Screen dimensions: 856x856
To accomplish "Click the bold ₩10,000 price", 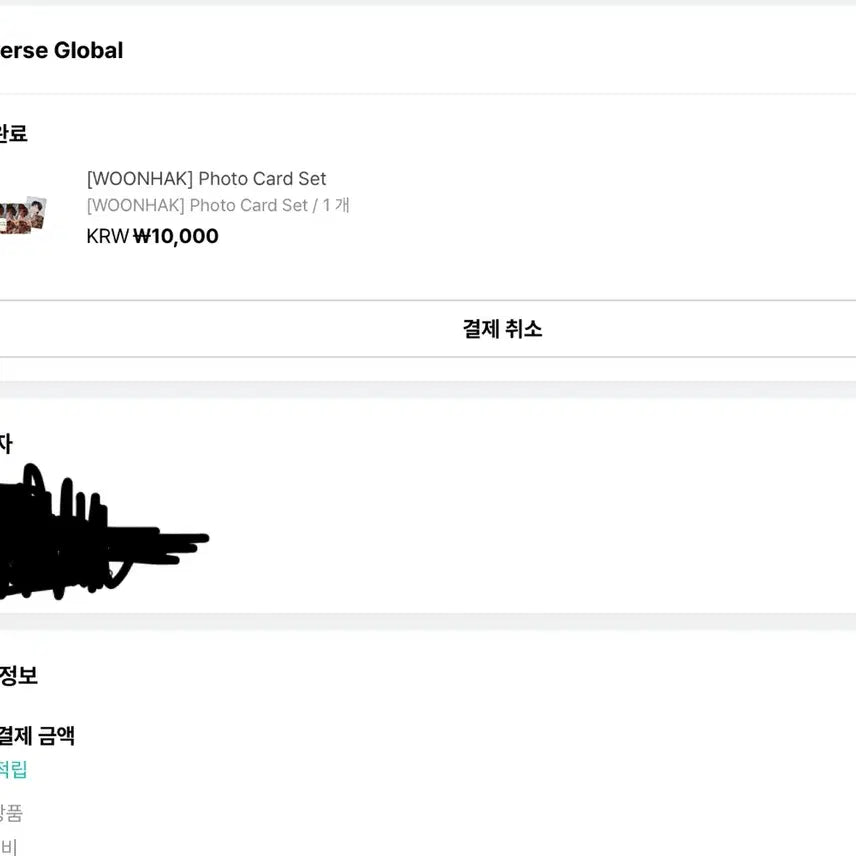I will [x=176, y=236].
